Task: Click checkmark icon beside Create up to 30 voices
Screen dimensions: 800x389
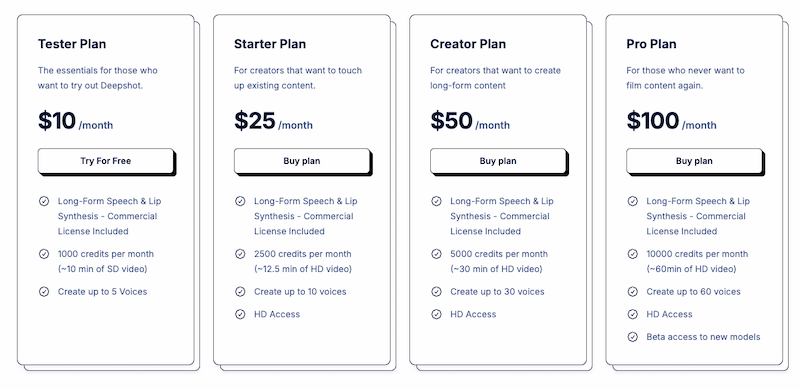Action: 436,291
